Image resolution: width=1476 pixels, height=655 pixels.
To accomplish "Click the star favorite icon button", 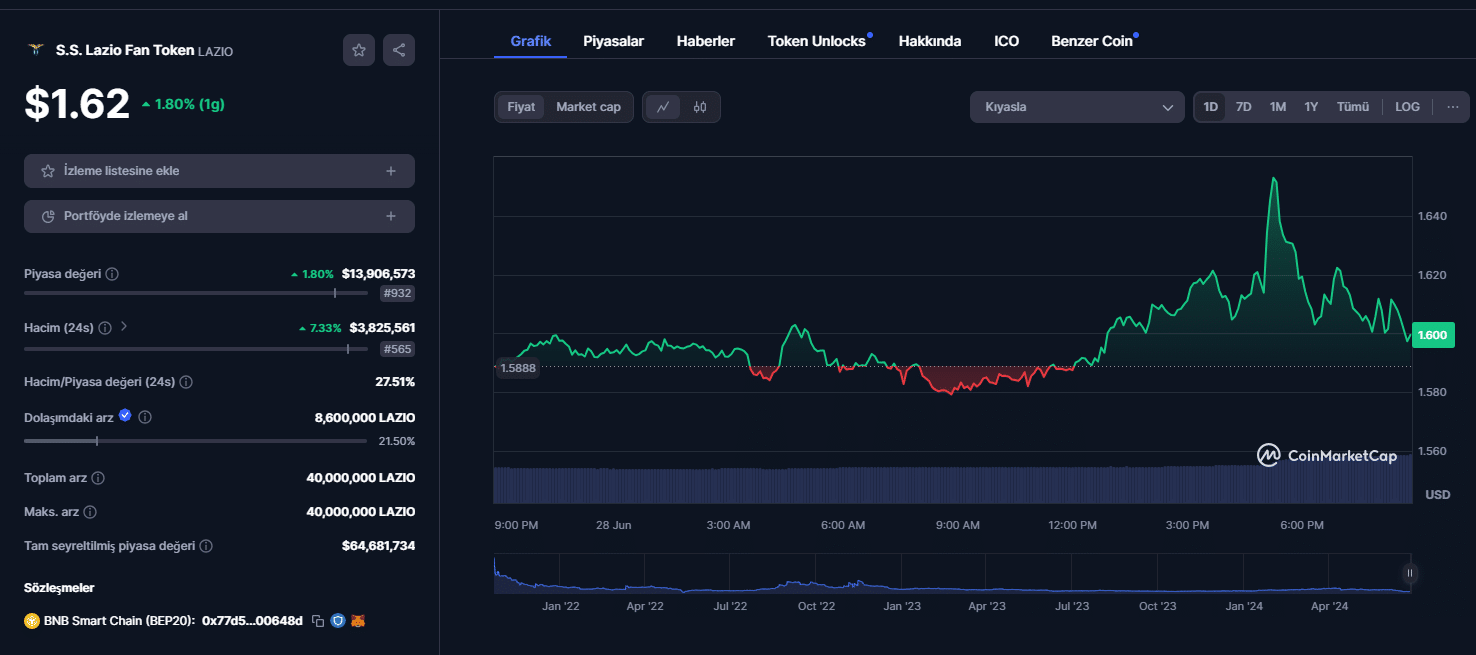I will coord(359,50).
